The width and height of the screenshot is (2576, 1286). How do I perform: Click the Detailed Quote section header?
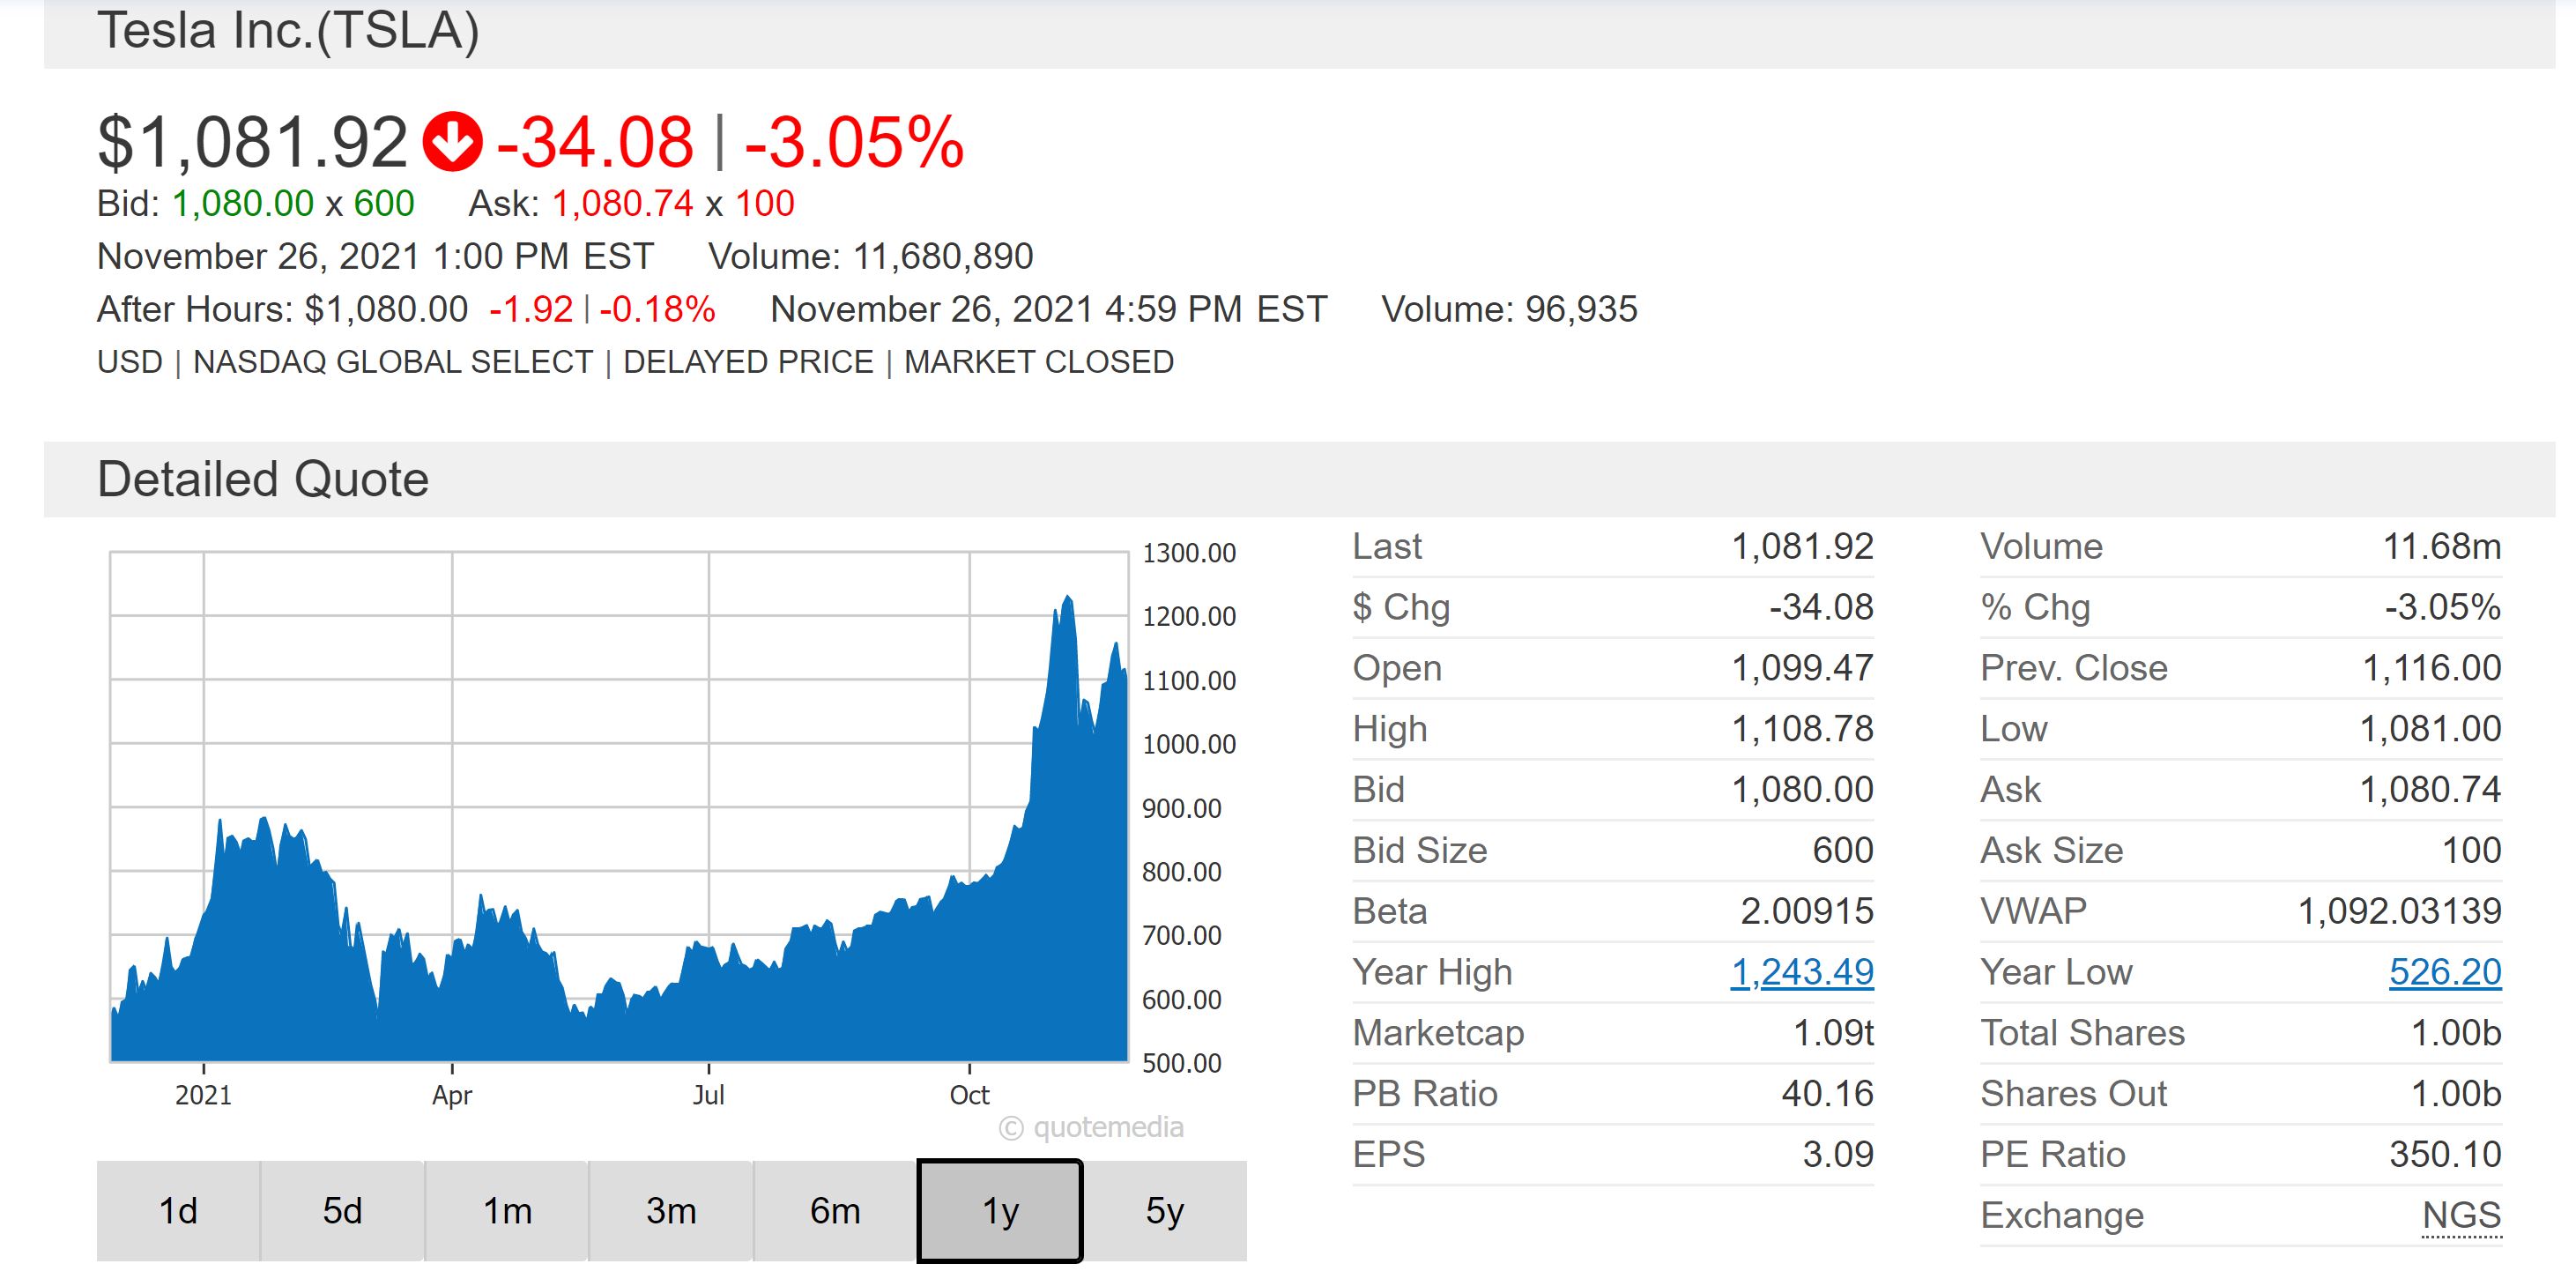(263, 479)
